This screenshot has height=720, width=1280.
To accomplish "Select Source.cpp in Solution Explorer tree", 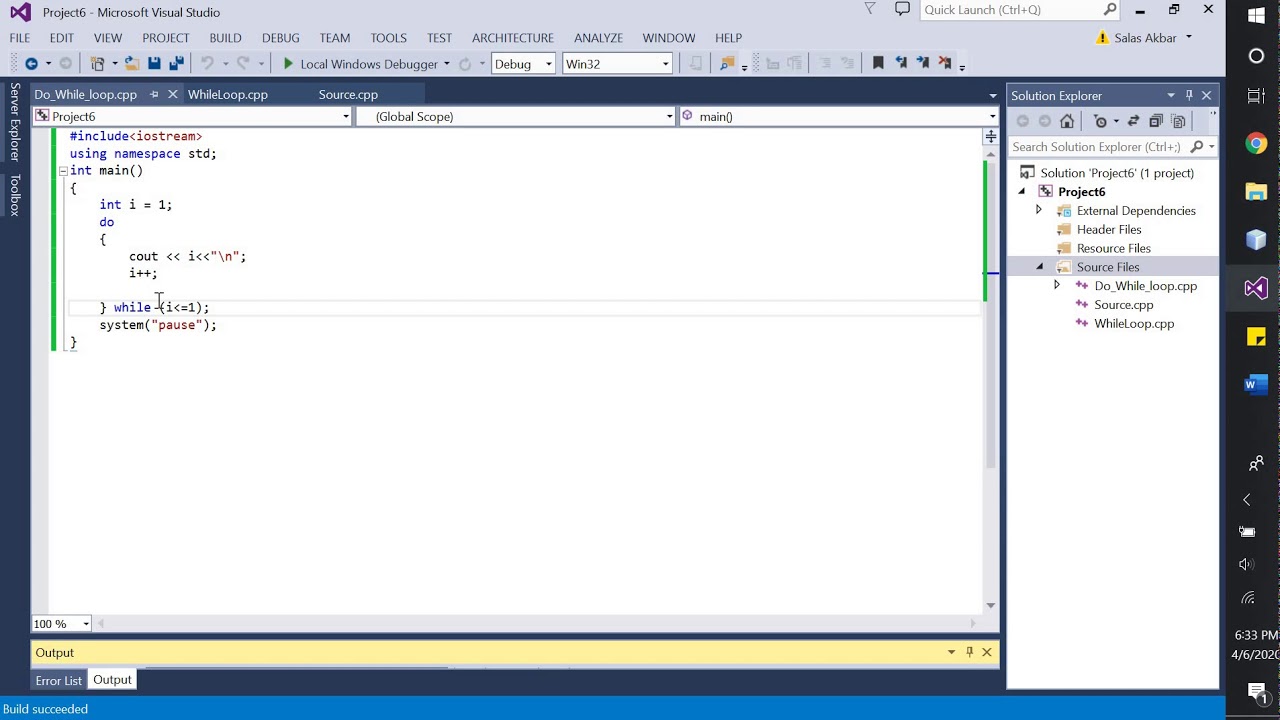I will (1123, 305).
